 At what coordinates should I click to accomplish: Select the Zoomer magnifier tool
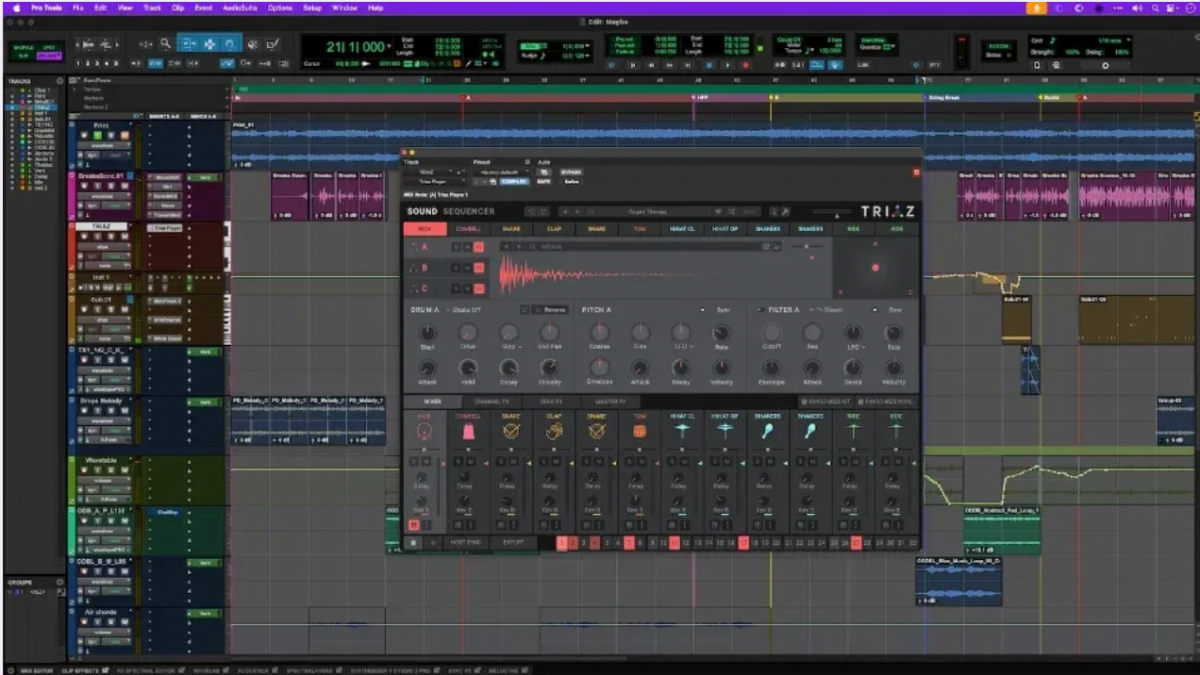coord(165,44)
